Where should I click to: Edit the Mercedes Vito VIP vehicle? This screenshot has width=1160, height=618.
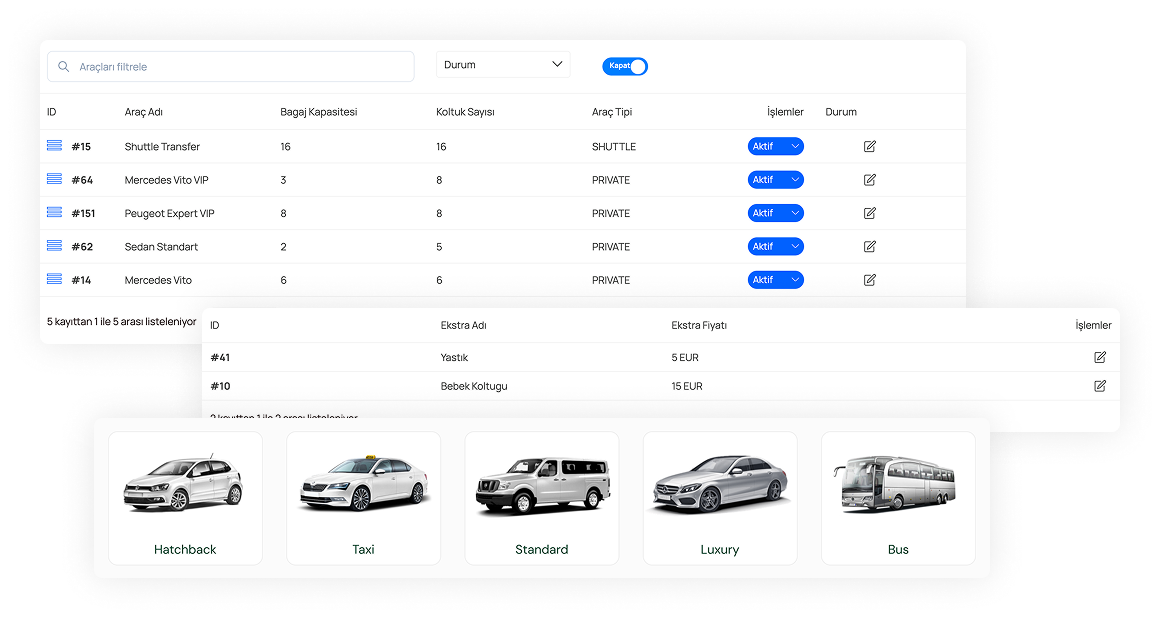tap(869, 180)
